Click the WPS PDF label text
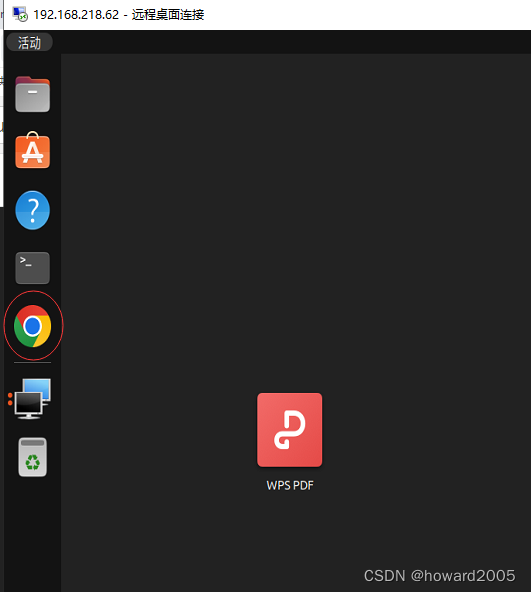This screenshot has height=592, width=531. coord(290,486)
